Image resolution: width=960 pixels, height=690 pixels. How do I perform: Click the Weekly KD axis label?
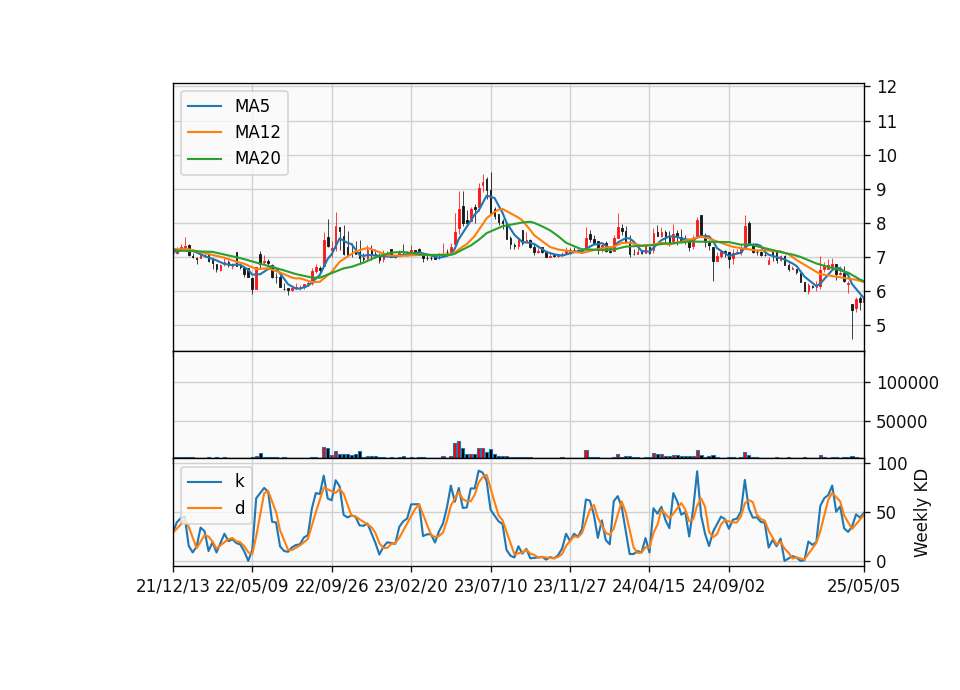coord(921,513)
